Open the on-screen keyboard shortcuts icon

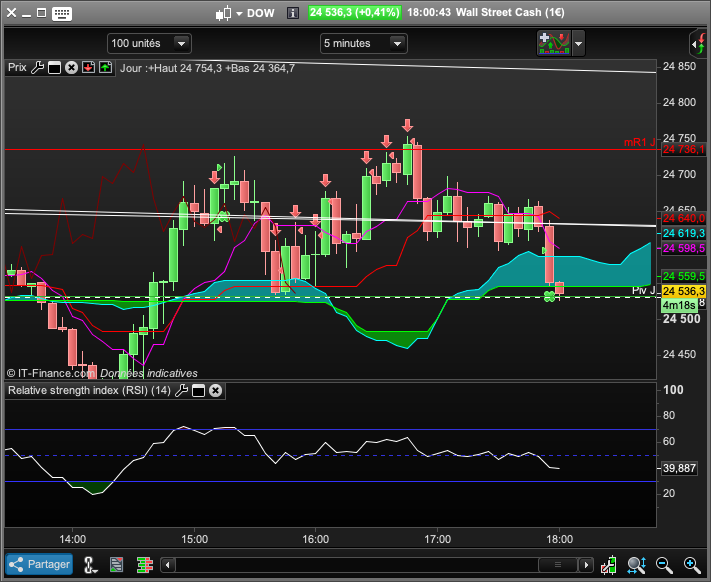click(62, 14)
